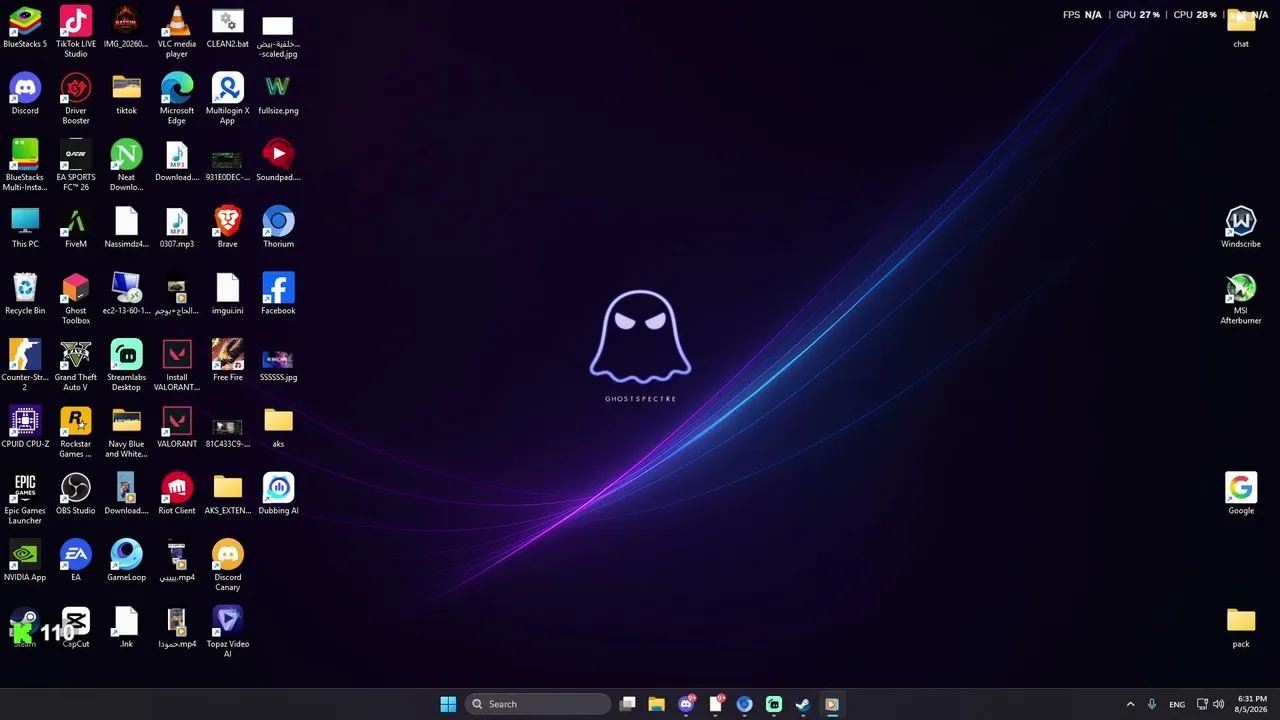Open the ENG language switcher
The image size is (1280, 720).
pos(1177,704)
